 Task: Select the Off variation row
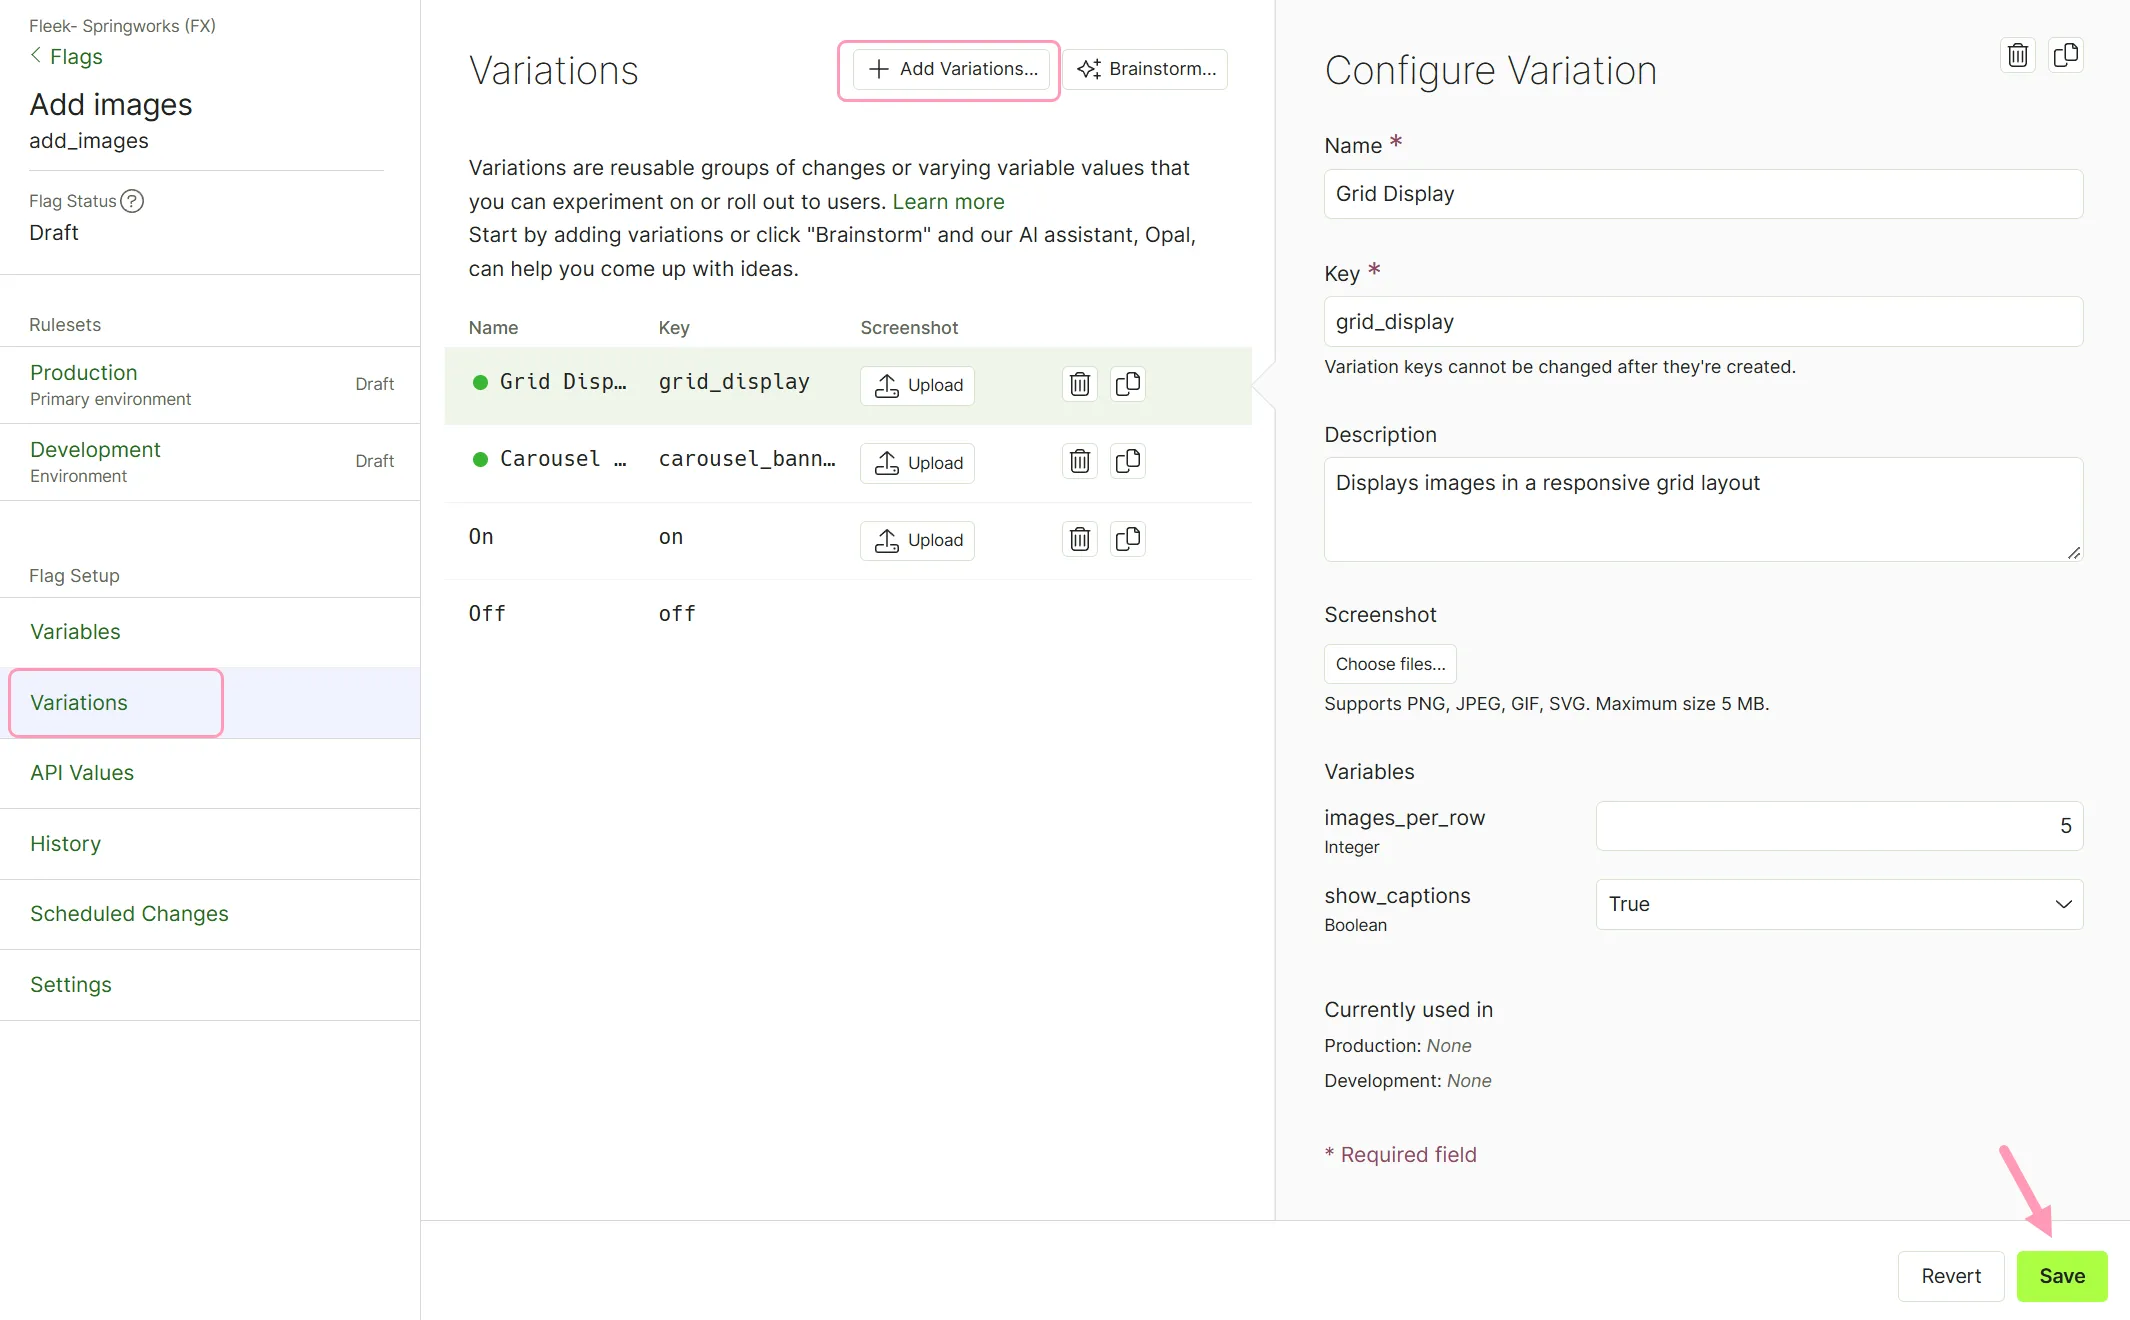[848, 614]
